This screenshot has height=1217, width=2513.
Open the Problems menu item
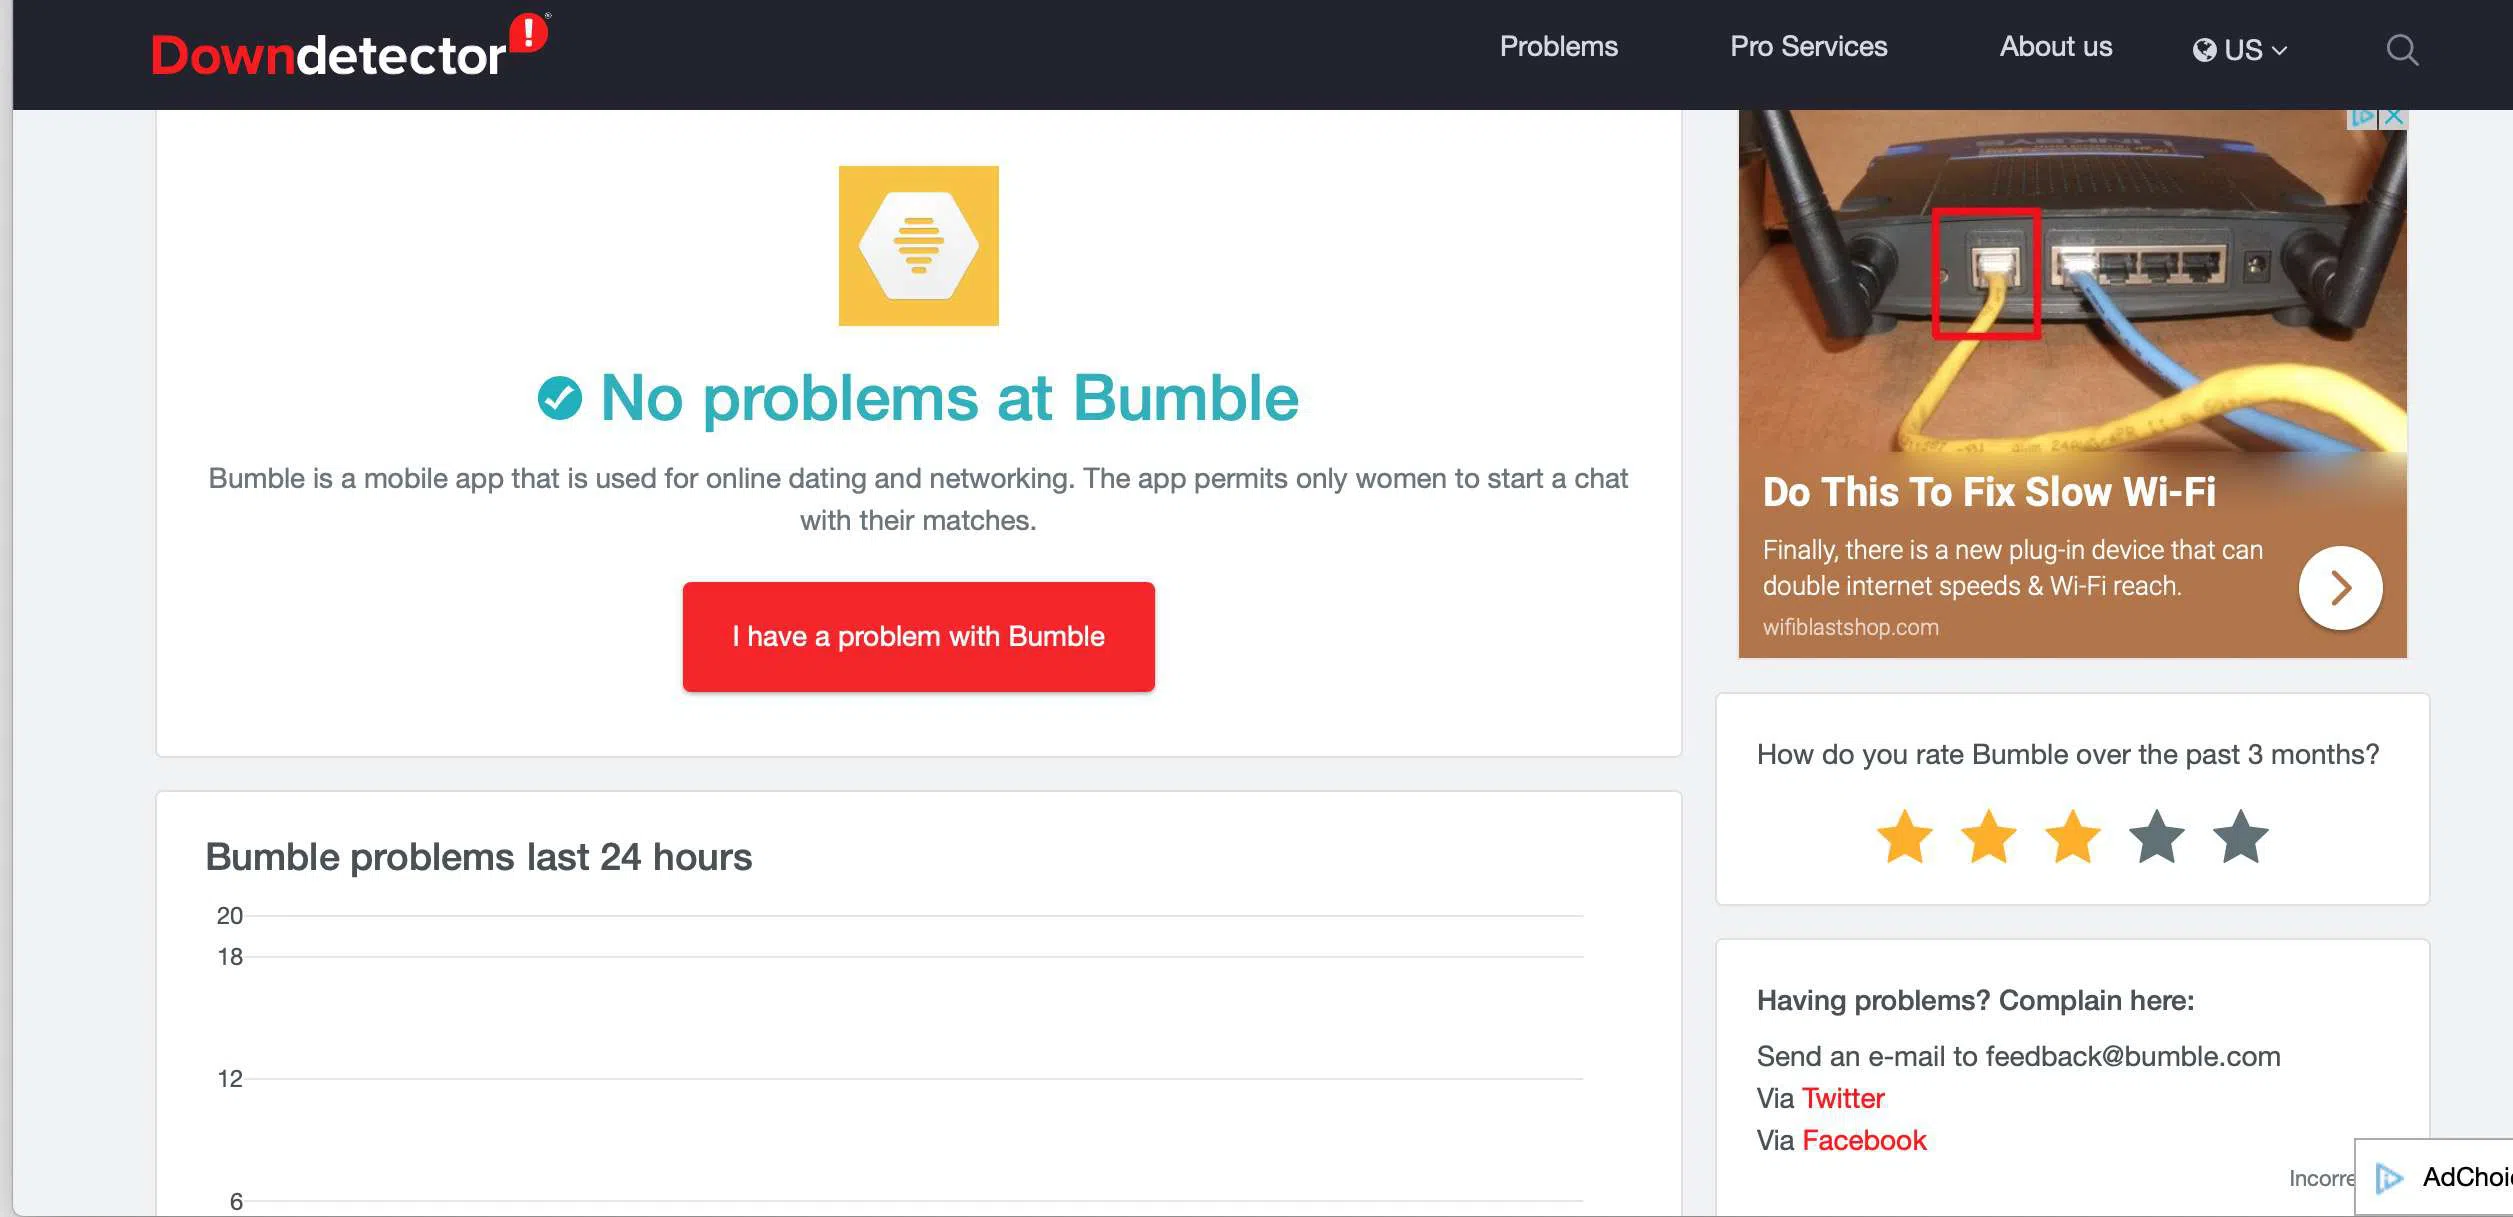1558,47
